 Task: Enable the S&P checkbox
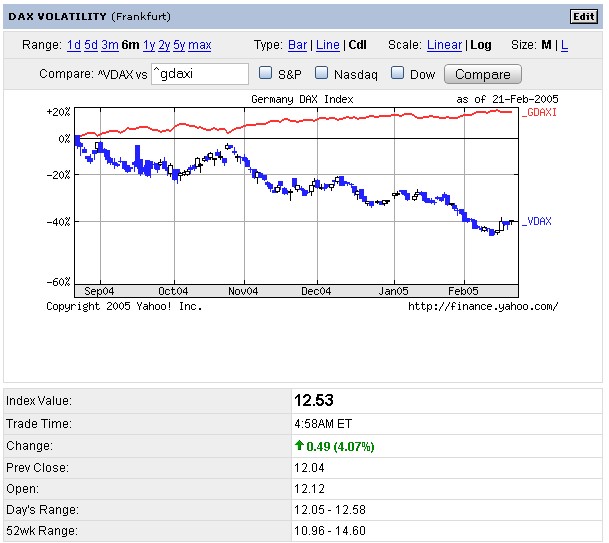(266, 73)
